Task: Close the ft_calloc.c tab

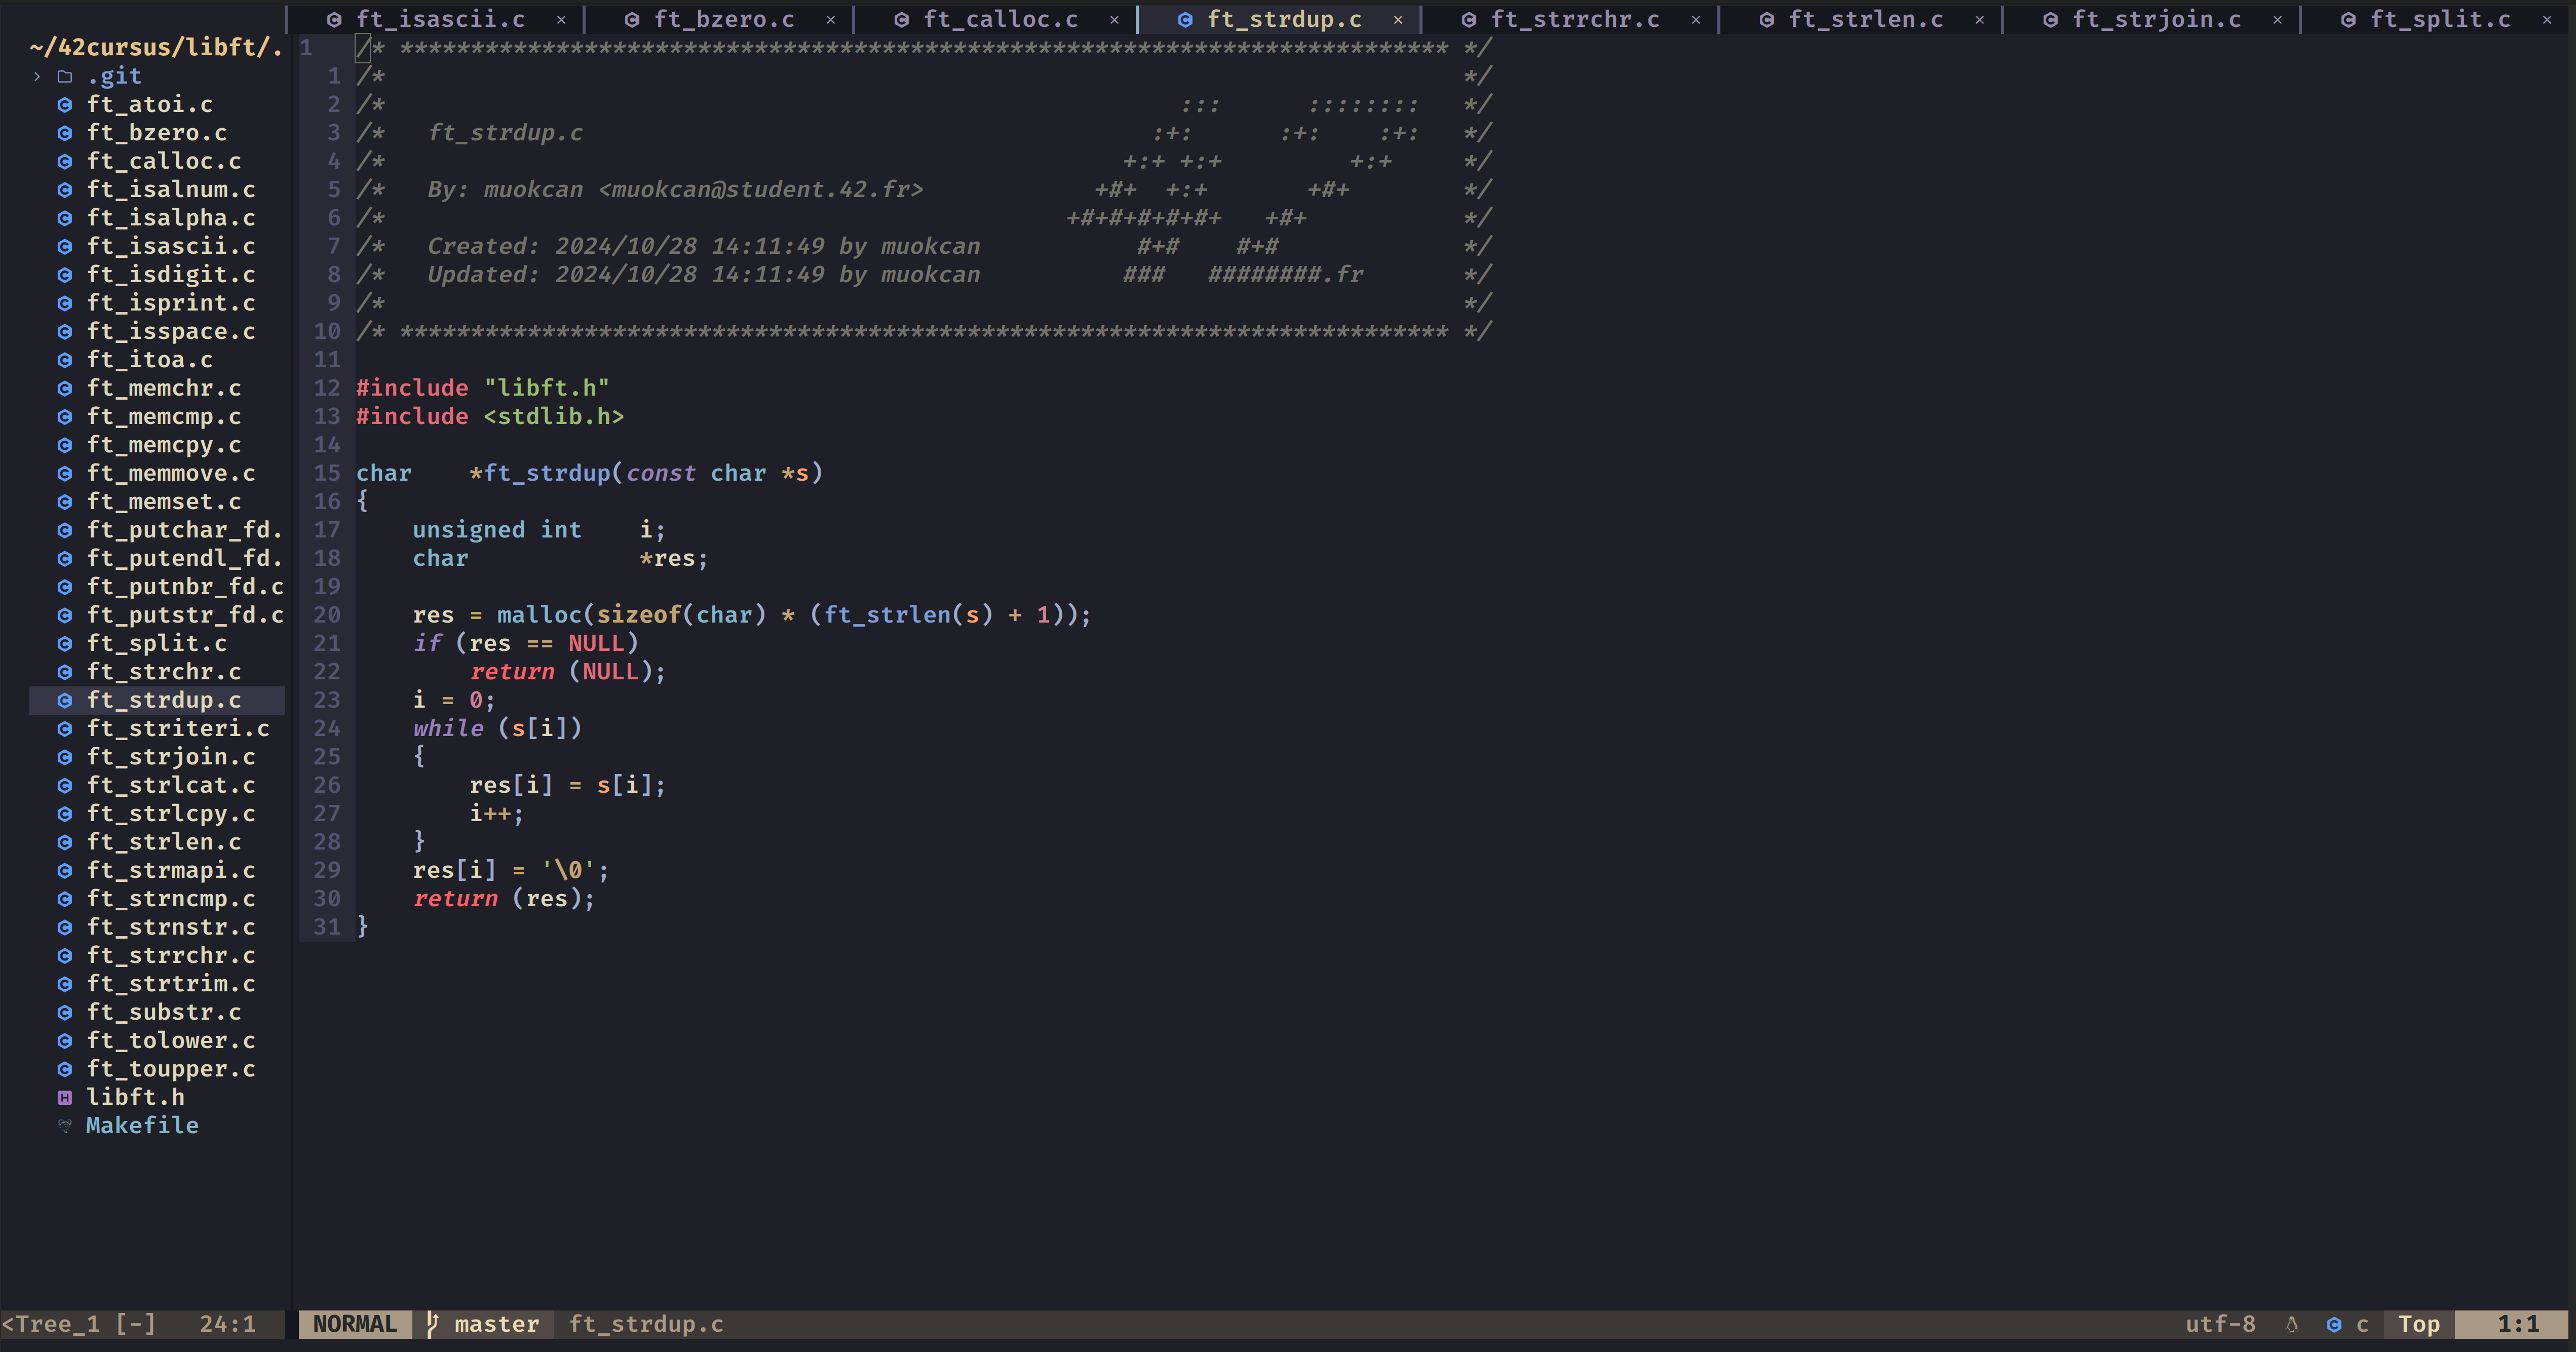Action: (x=1114, y=20)
